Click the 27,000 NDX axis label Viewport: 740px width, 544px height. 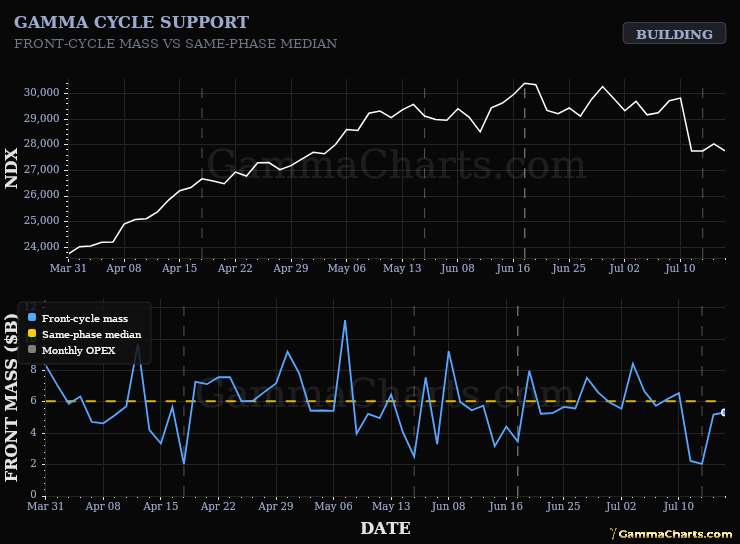coord(42,170)
